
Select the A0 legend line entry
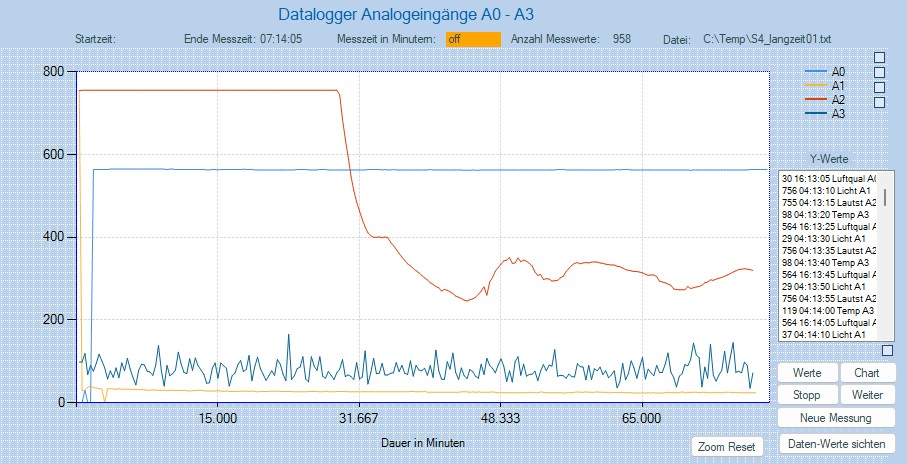824,72
